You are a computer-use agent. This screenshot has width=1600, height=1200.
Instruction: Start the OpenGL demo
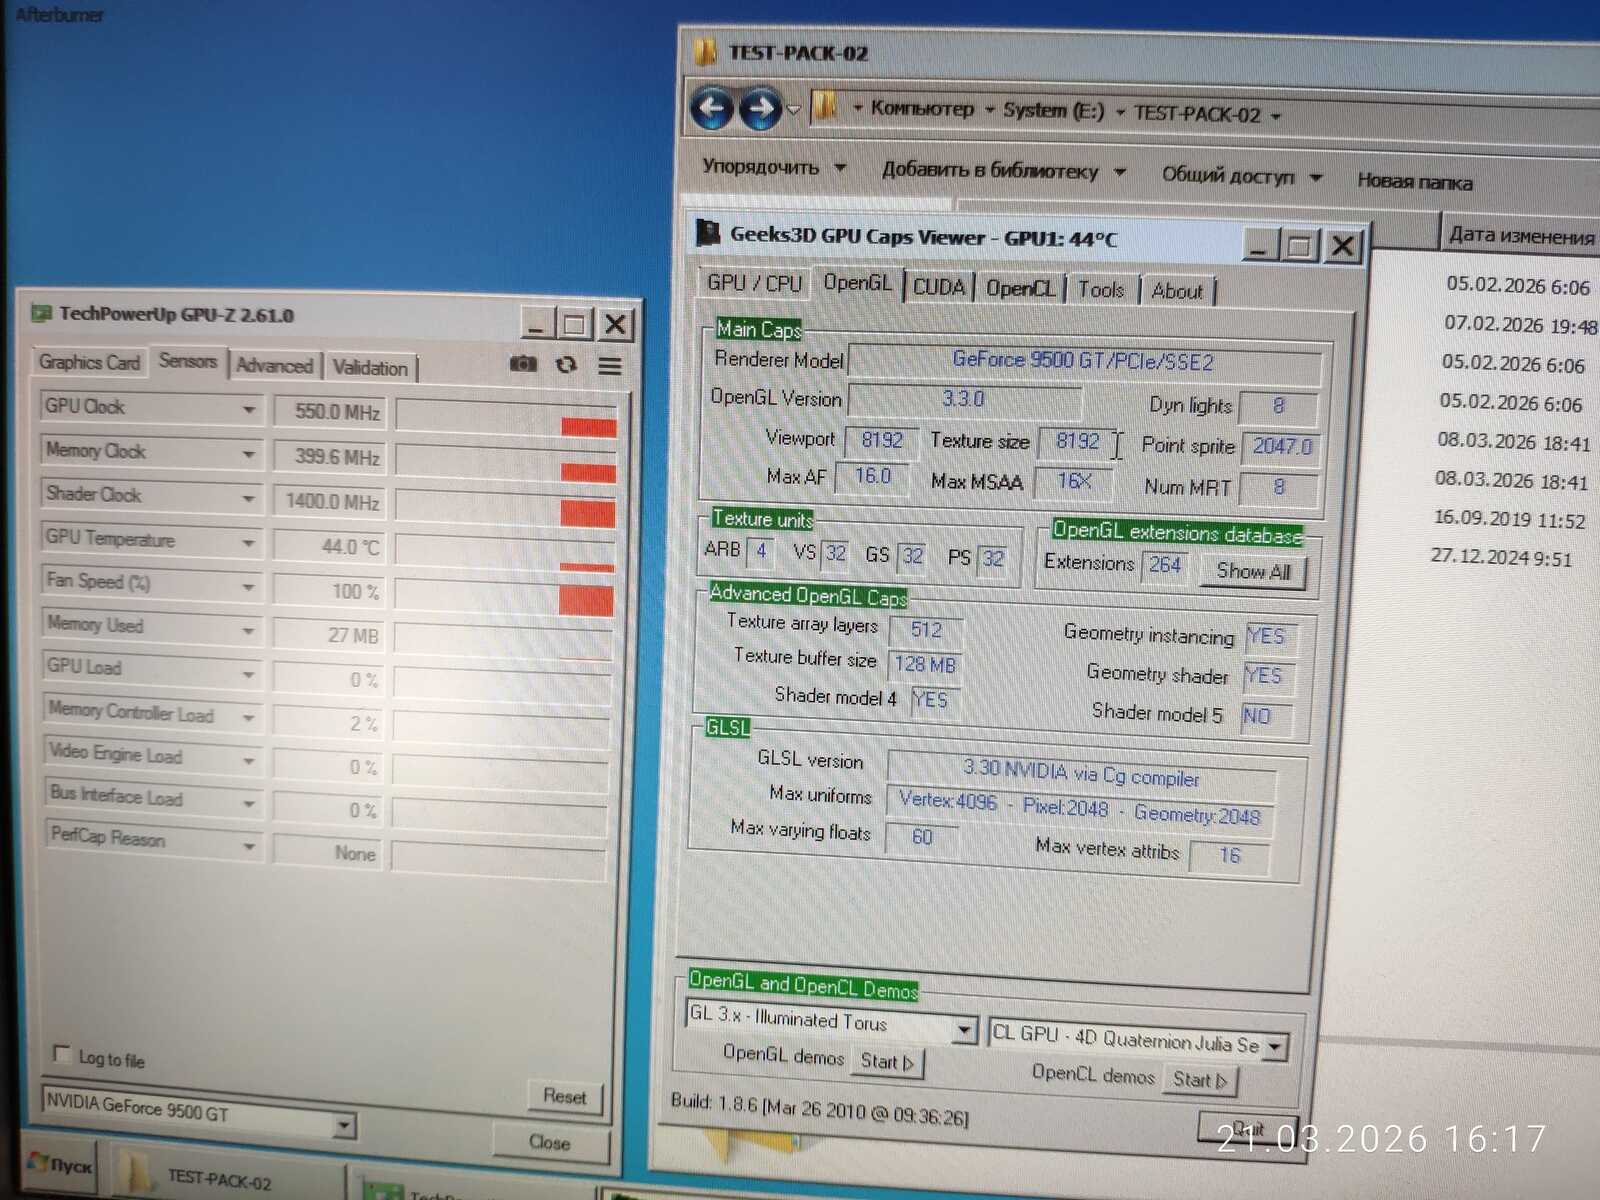[887, 1062]
